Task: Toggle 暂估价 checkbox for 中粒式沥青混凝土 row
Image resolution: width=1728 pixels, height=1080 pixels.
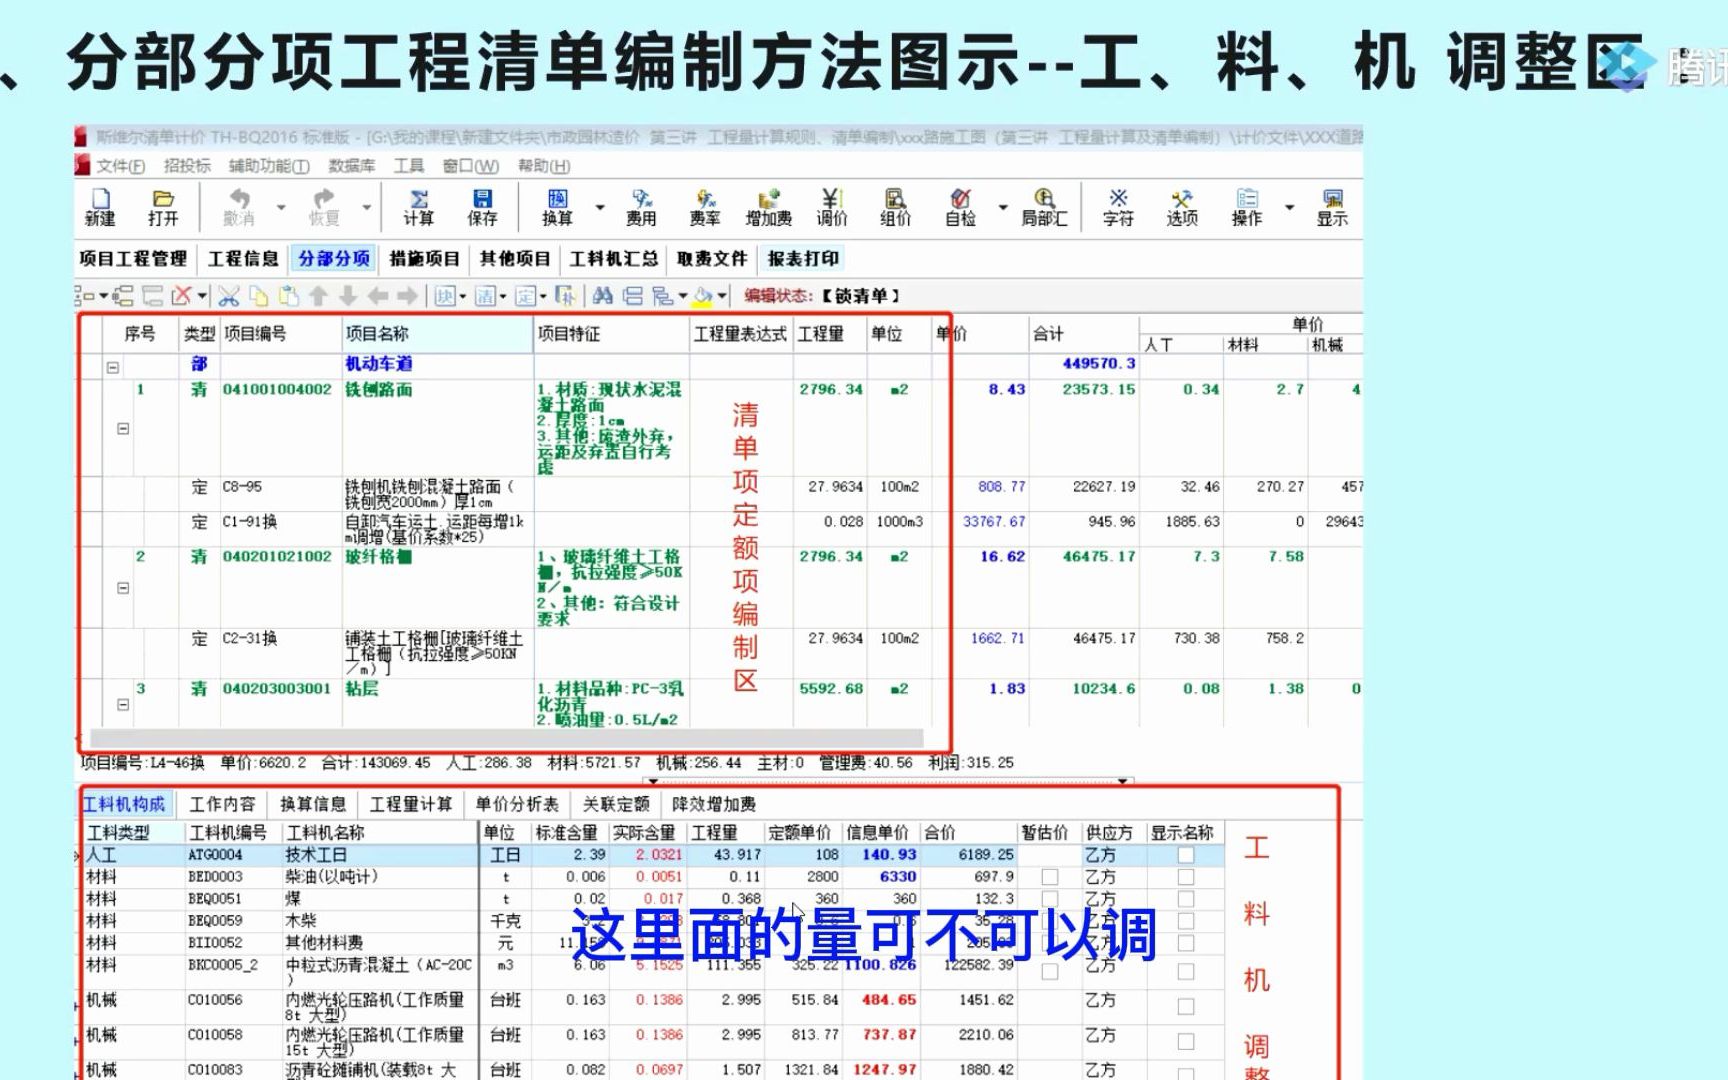Action: [1050, 972]
